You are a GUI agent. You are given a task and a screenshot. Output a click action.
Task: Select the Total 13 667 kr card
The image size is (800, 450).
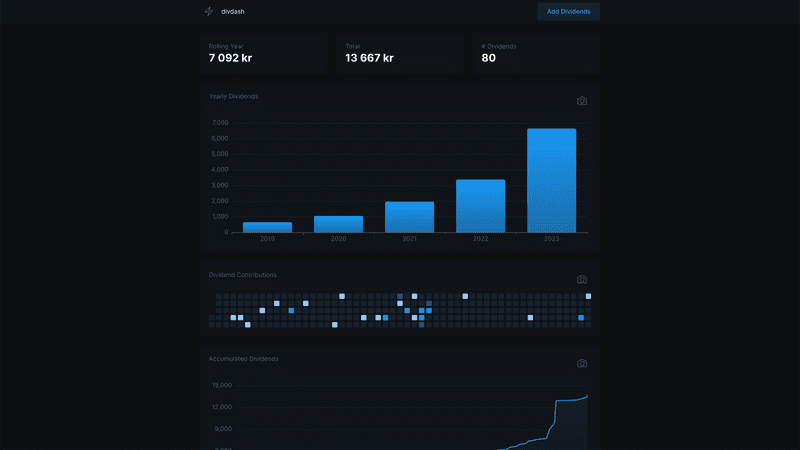pos(400,54)
